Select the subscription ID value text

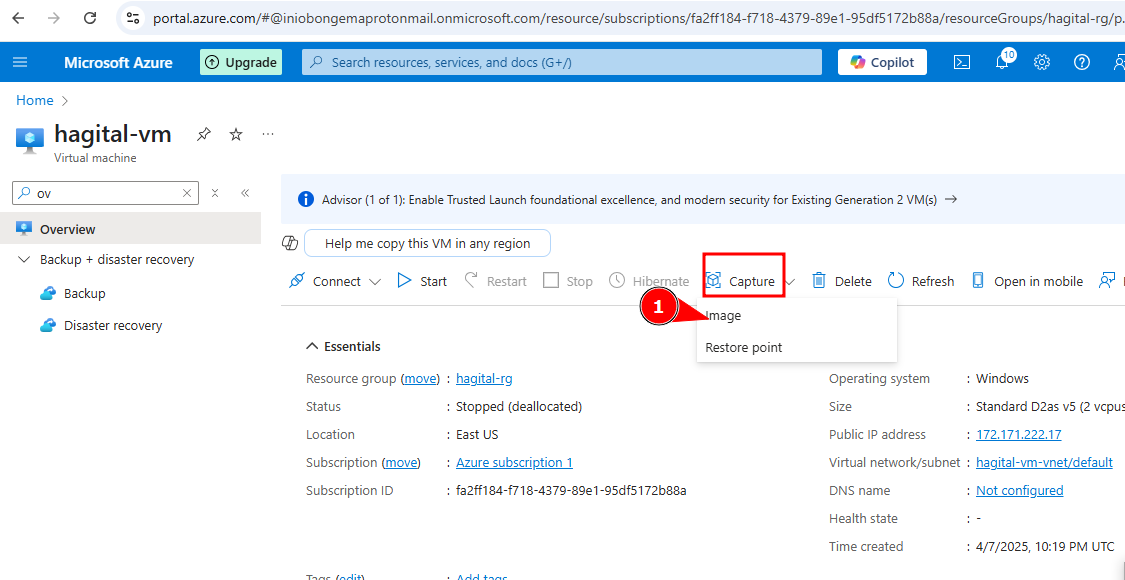571,490
